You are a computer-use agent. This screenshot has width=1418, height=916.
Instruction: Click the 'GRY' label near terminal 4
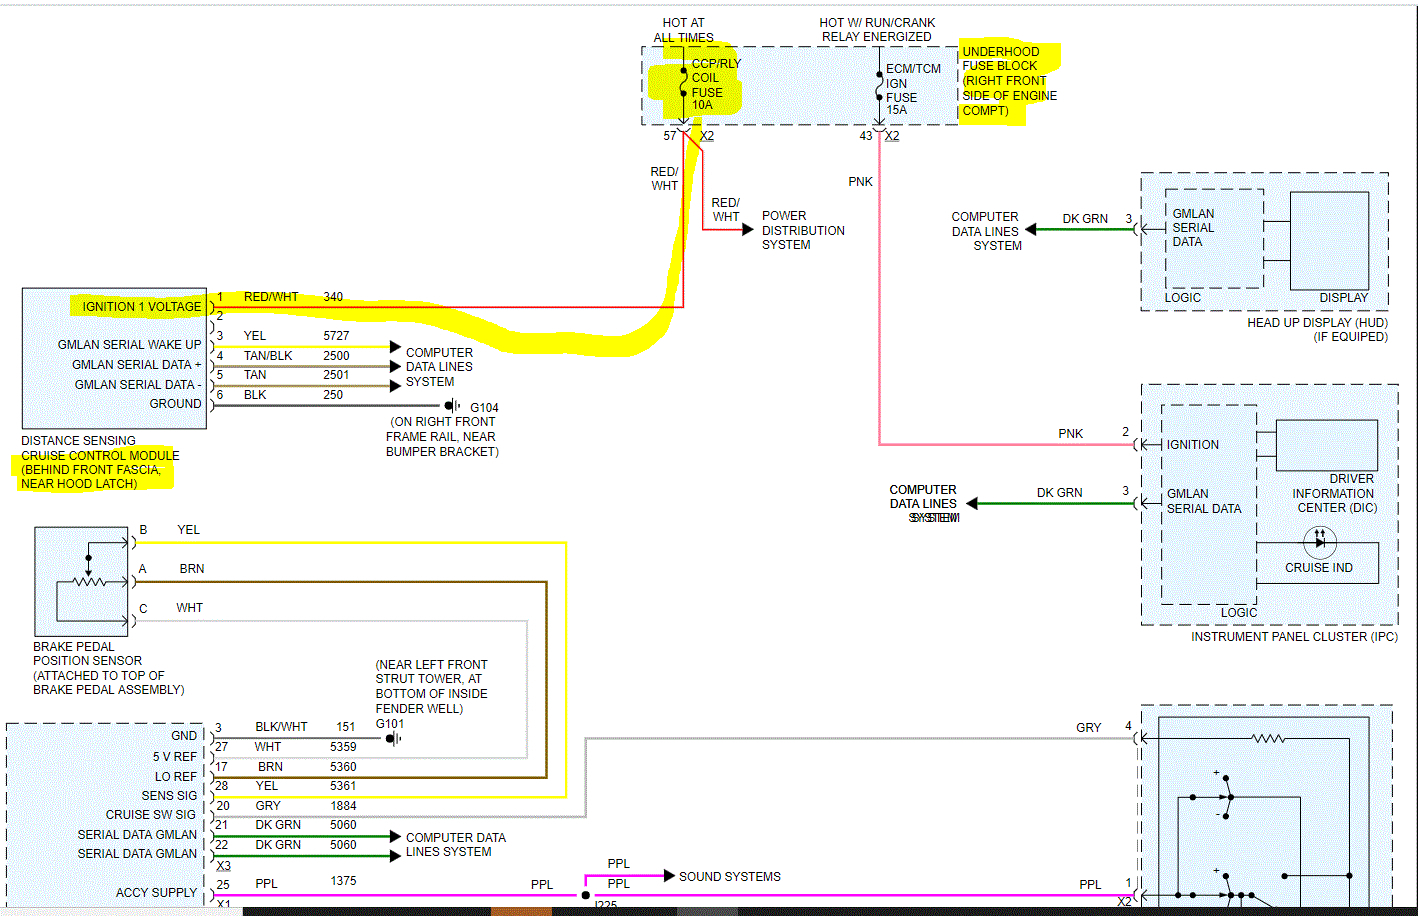(1089, 728)
